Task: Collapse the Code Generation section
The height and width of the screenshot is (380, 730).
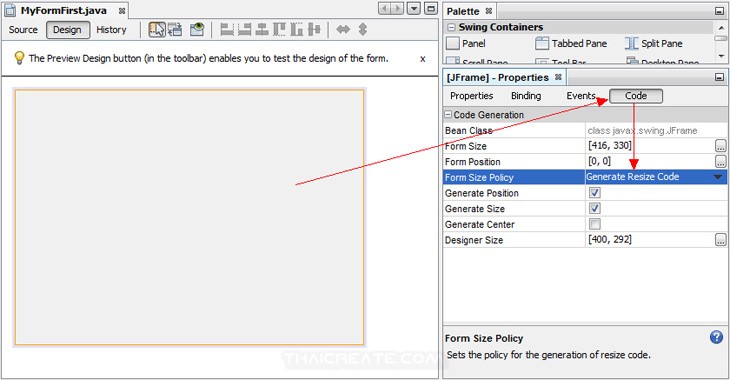Action: (448, 115)
